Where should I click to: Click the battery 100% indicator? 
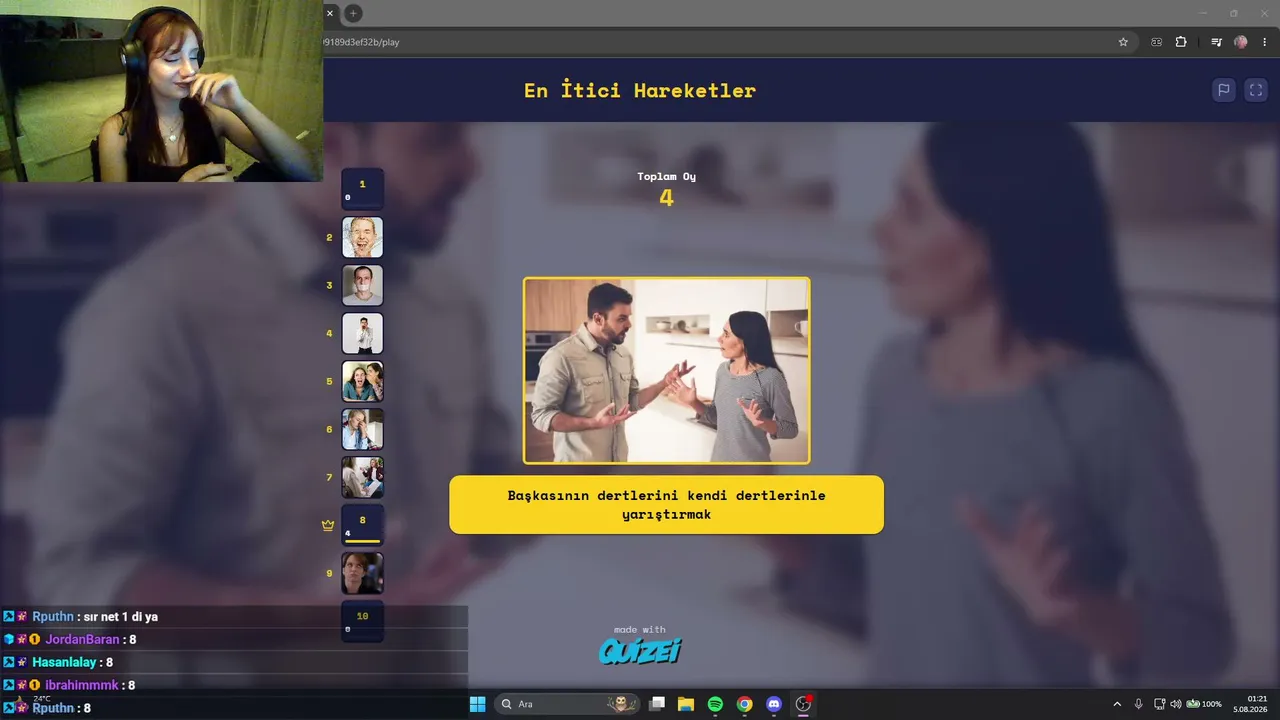point(1204,704)
